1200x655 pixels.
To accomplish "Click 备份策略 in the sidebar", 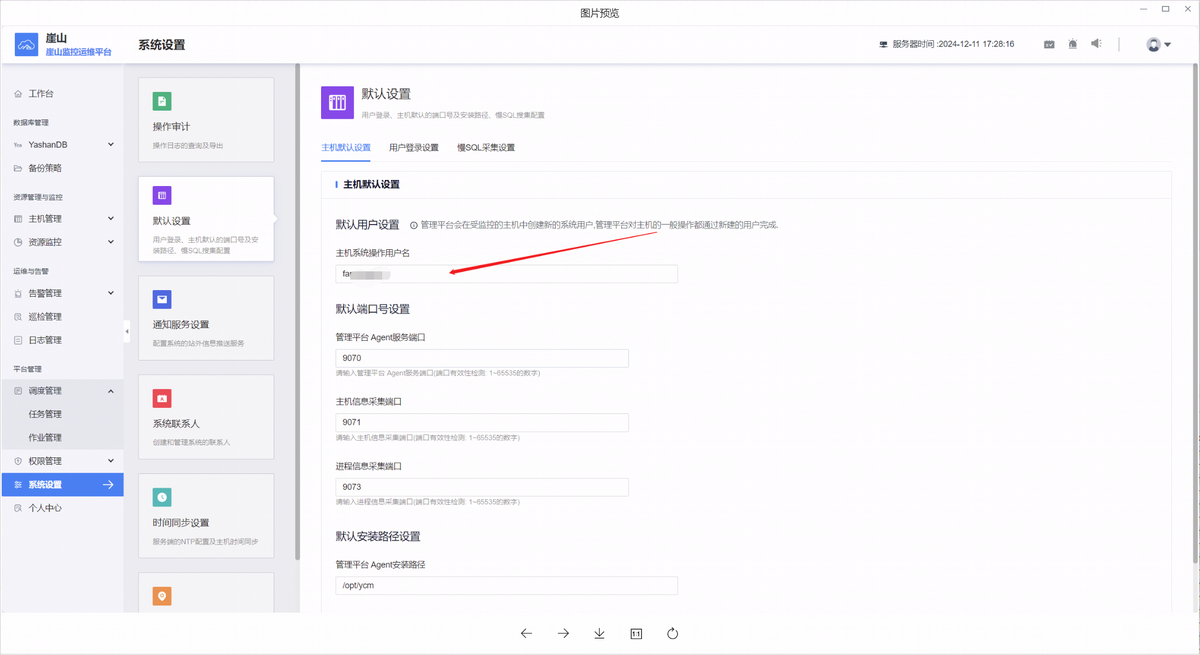I will point(46,168).
